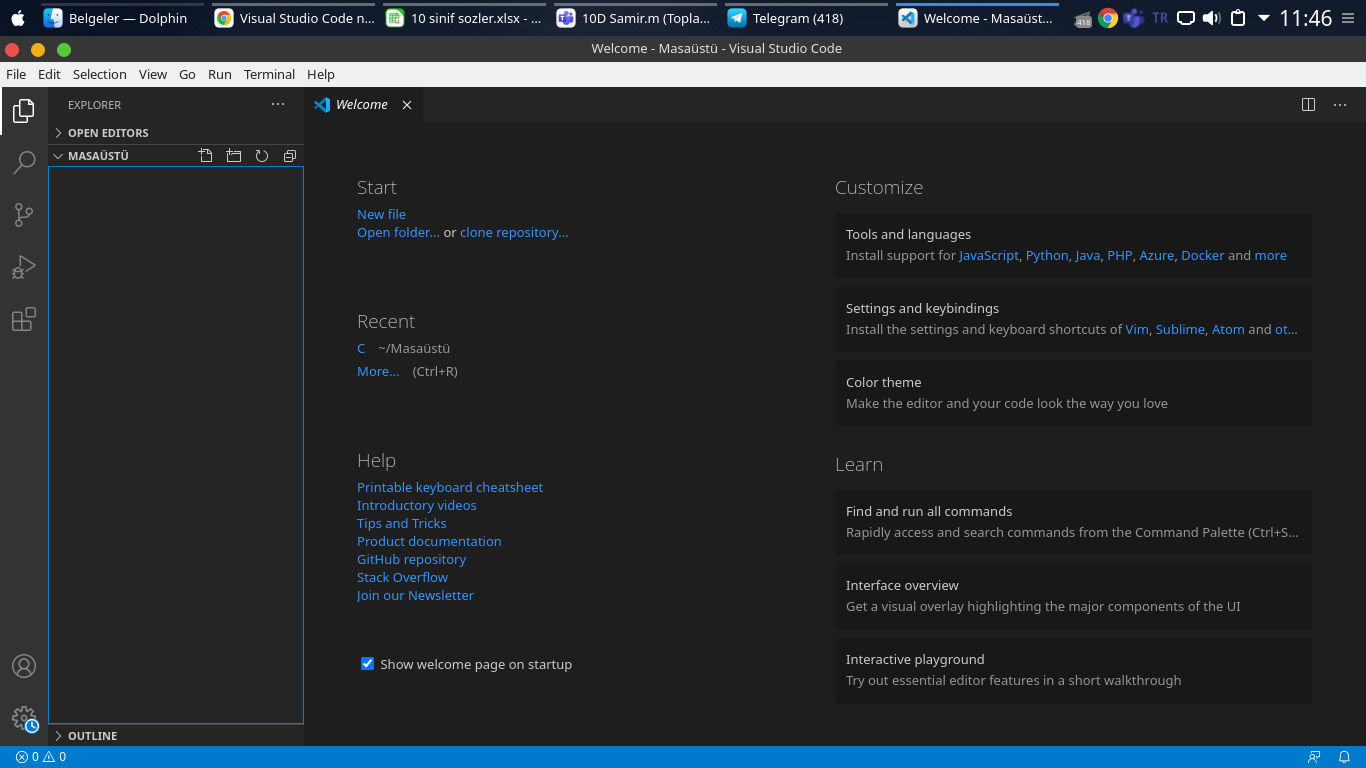Open errors and warnings problems indicator
Screen dimensions: 1366x768
point(41,757)
